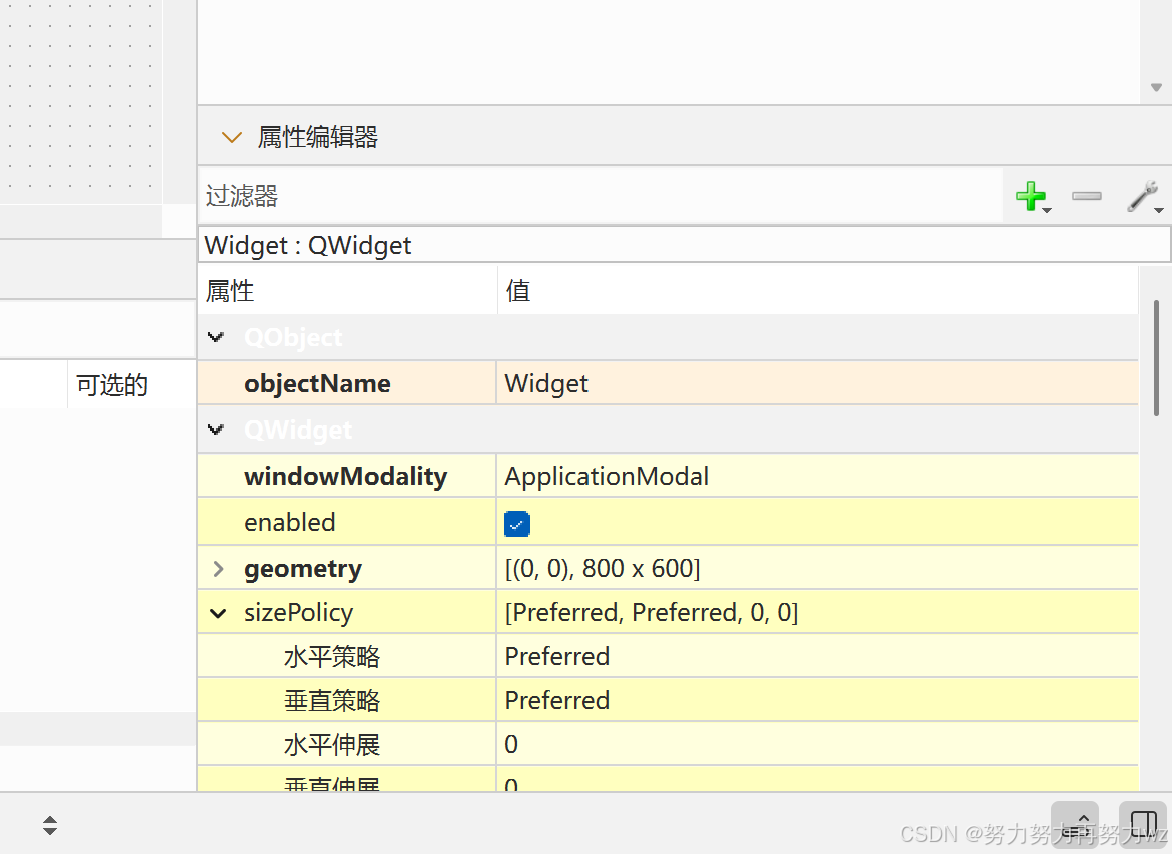Collapse the sizePolicy property row
1172x854 pixels.
(x=218, y=613)
